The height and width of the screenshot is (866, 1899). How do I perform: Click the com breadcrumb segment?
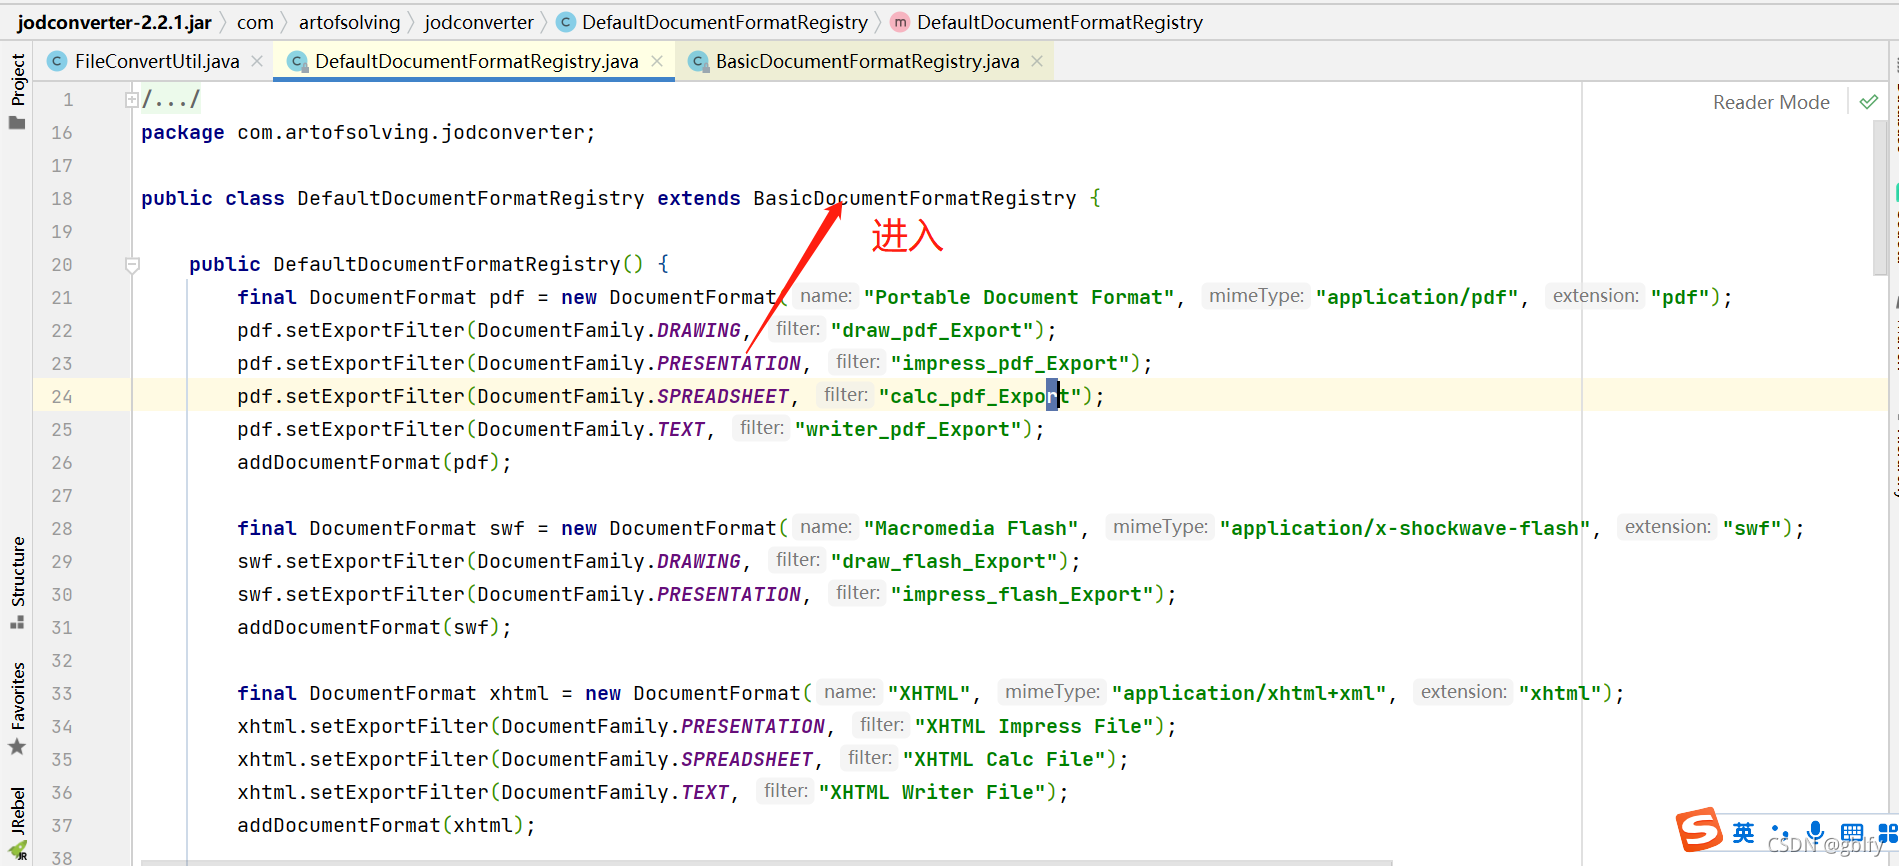tap(255, 22)
